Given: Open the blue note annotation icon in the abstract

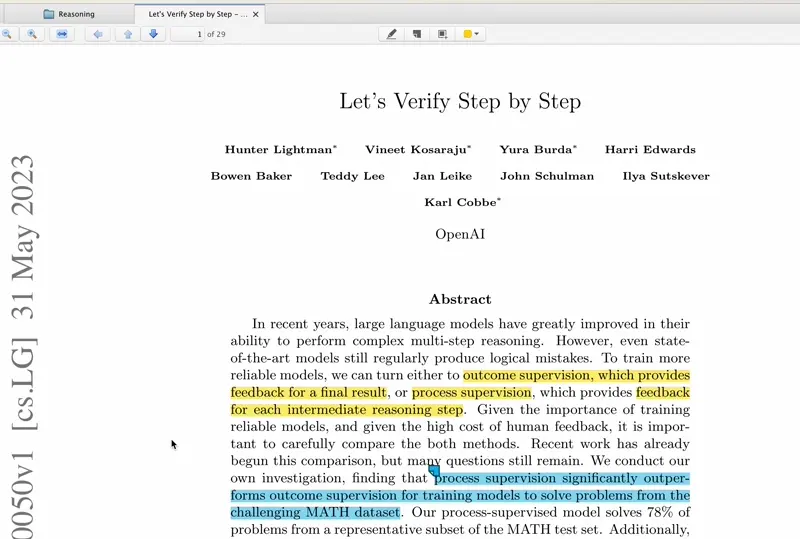Looking at the screenshot, I should (x=434, y=471).
